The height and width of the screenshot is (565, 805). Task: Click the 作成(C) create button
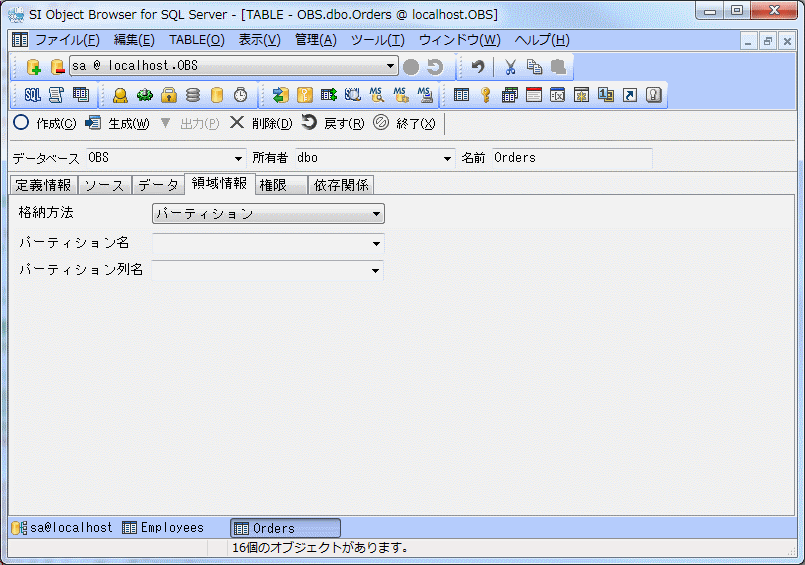point(45,123)
